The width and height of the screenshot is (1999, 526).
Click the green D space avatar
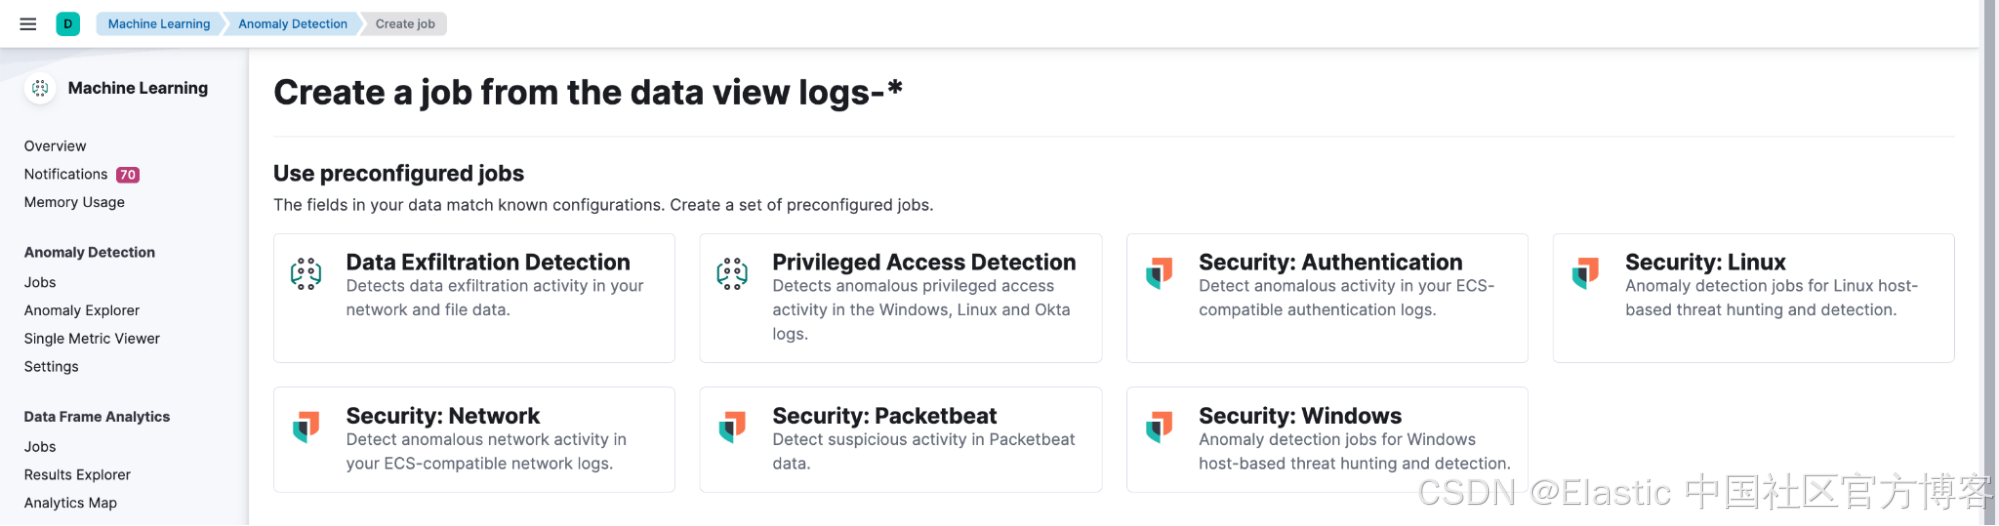click(68, 24)
